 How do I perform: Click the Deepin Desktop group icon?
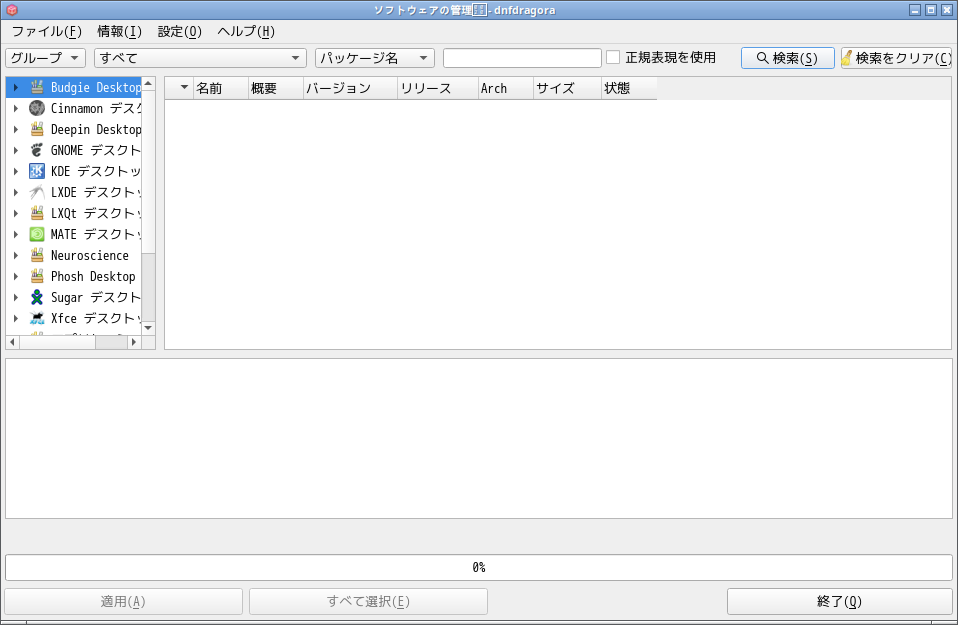click(37, 130)
